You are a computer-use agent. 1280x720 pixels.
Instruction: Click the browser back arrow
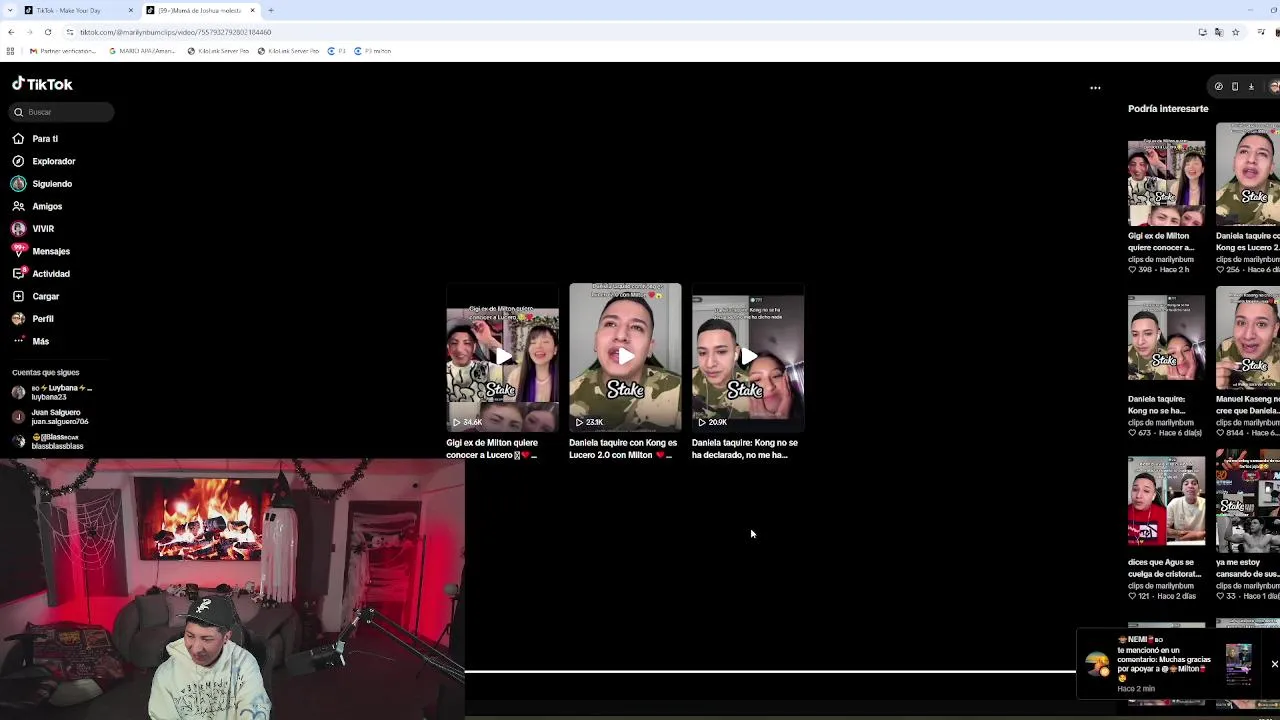[11, 32]
